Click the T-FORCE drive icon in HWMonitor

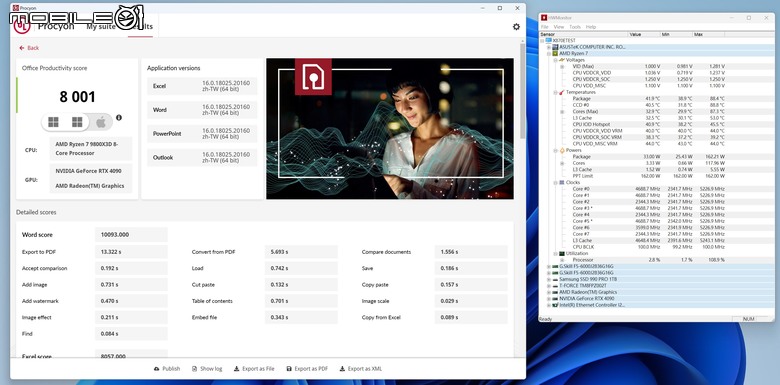(555, 286)
